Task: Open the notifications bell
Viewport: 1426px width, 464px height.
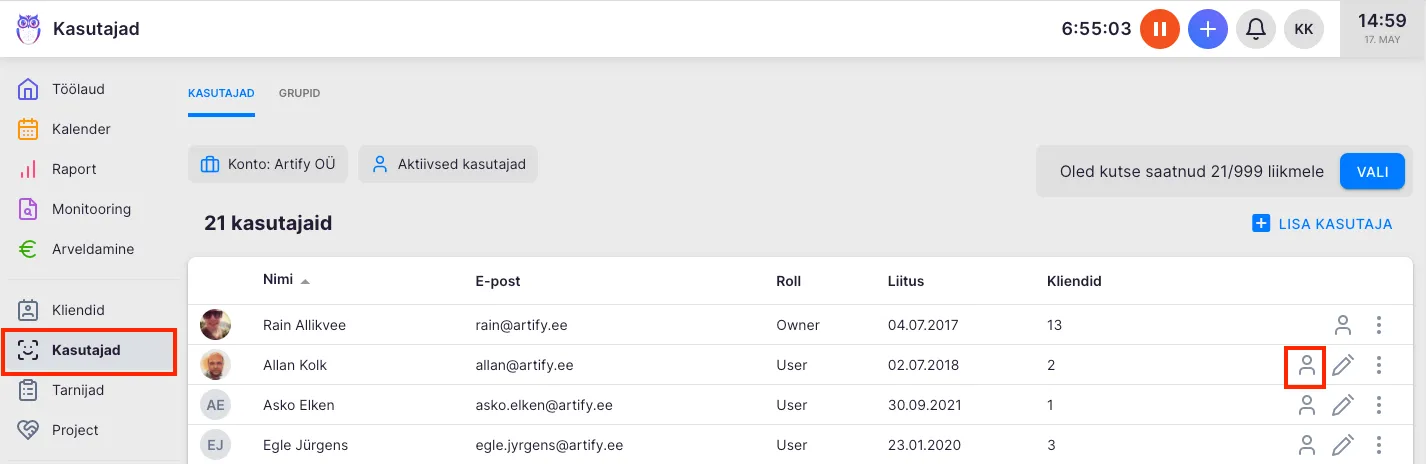Action: [x=1256, y=29]
